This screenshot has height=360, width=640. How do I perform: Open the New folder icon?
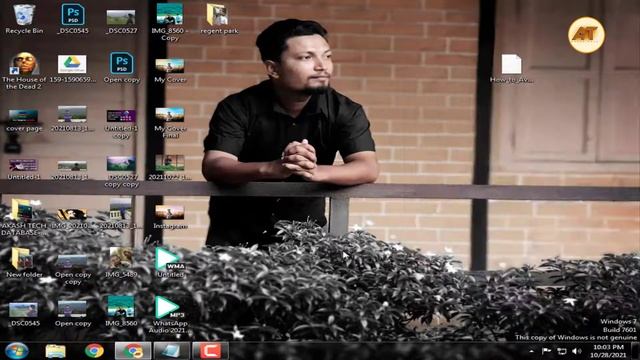pos(24,263)
